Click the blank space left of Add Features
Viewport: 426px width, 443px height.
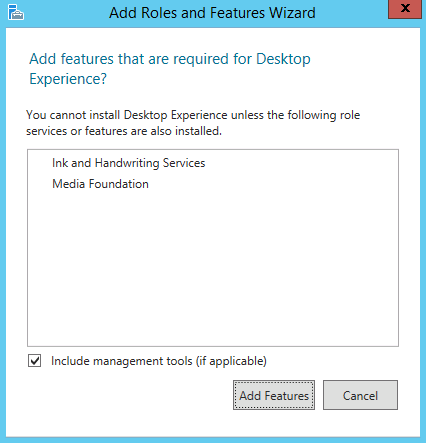pos(130,395)
